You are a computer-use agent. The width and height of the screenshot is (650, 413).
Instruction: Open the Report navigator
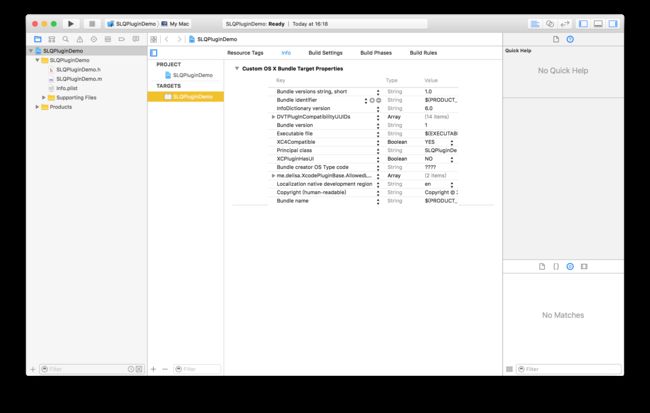pos(136,39)
